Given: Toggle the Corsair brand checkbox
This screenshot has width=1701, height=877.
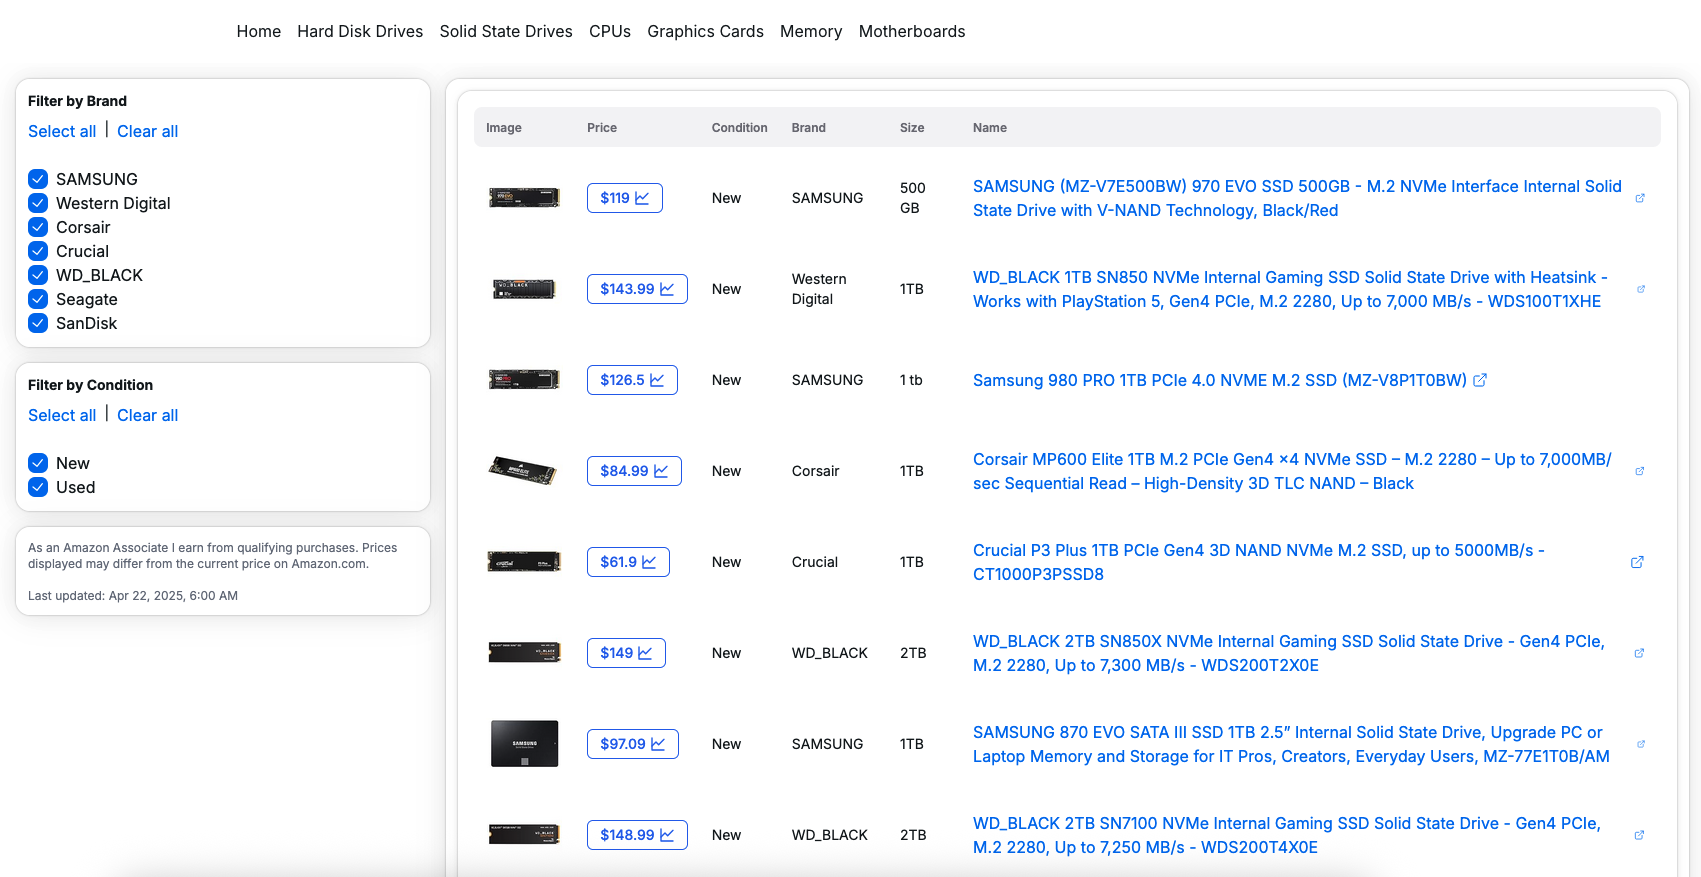Looking at the screenshot, I should [38, 227].
